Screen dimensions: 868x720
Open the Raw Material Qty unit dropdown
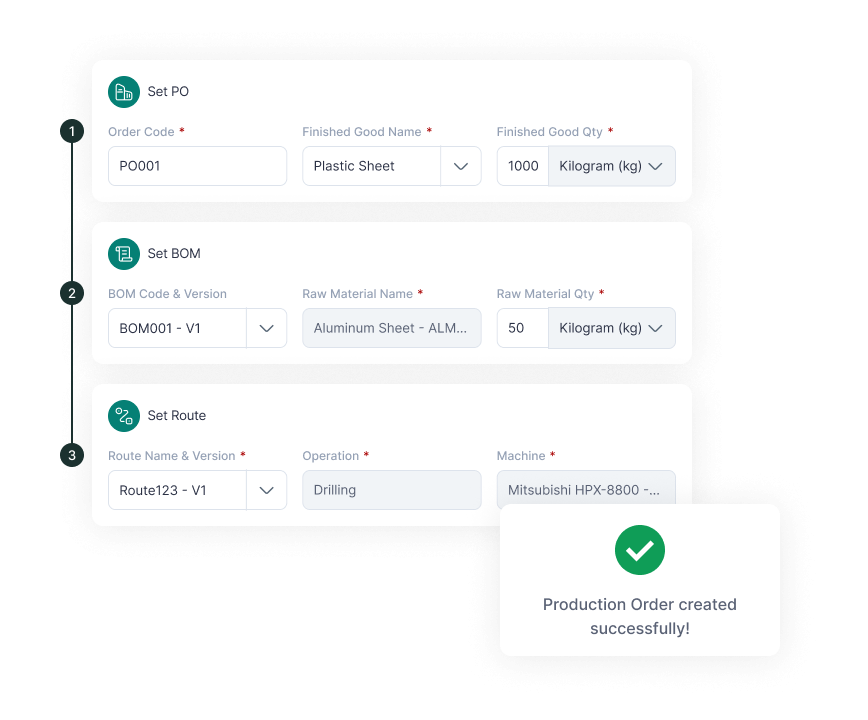(x=612, y=328)
